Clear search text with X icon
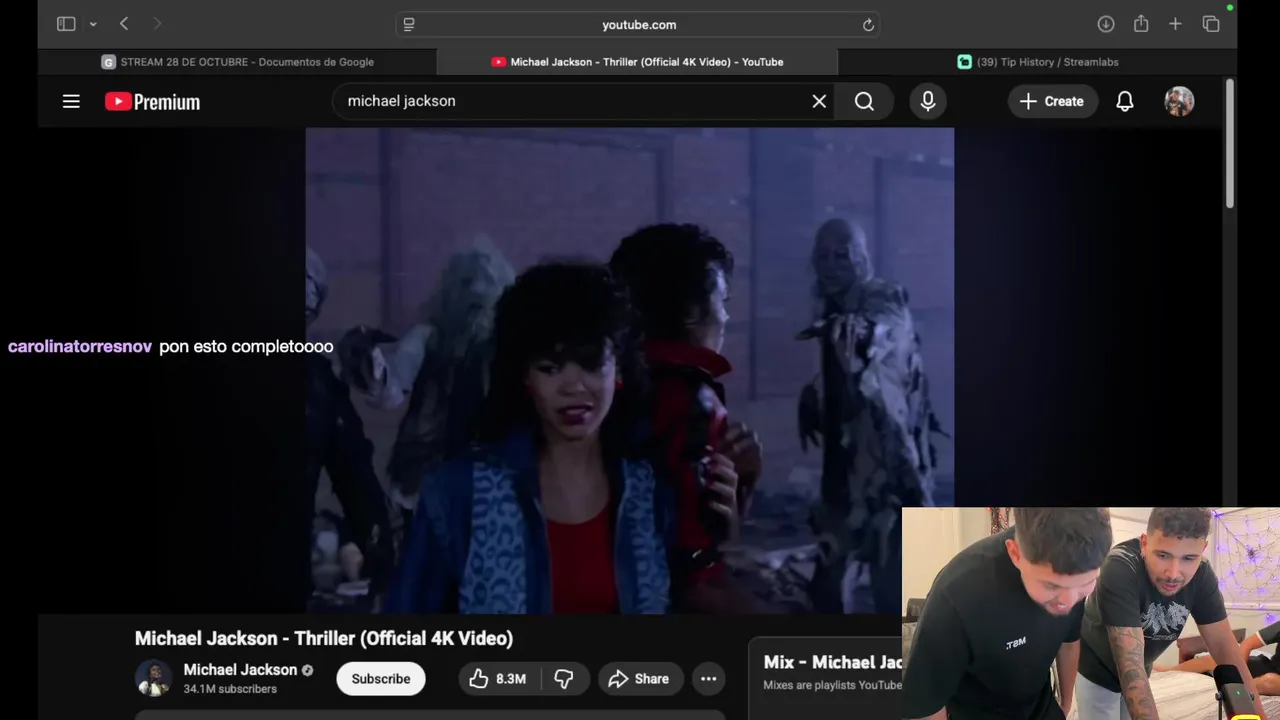 pyautogui.click(x=819, y=101)
